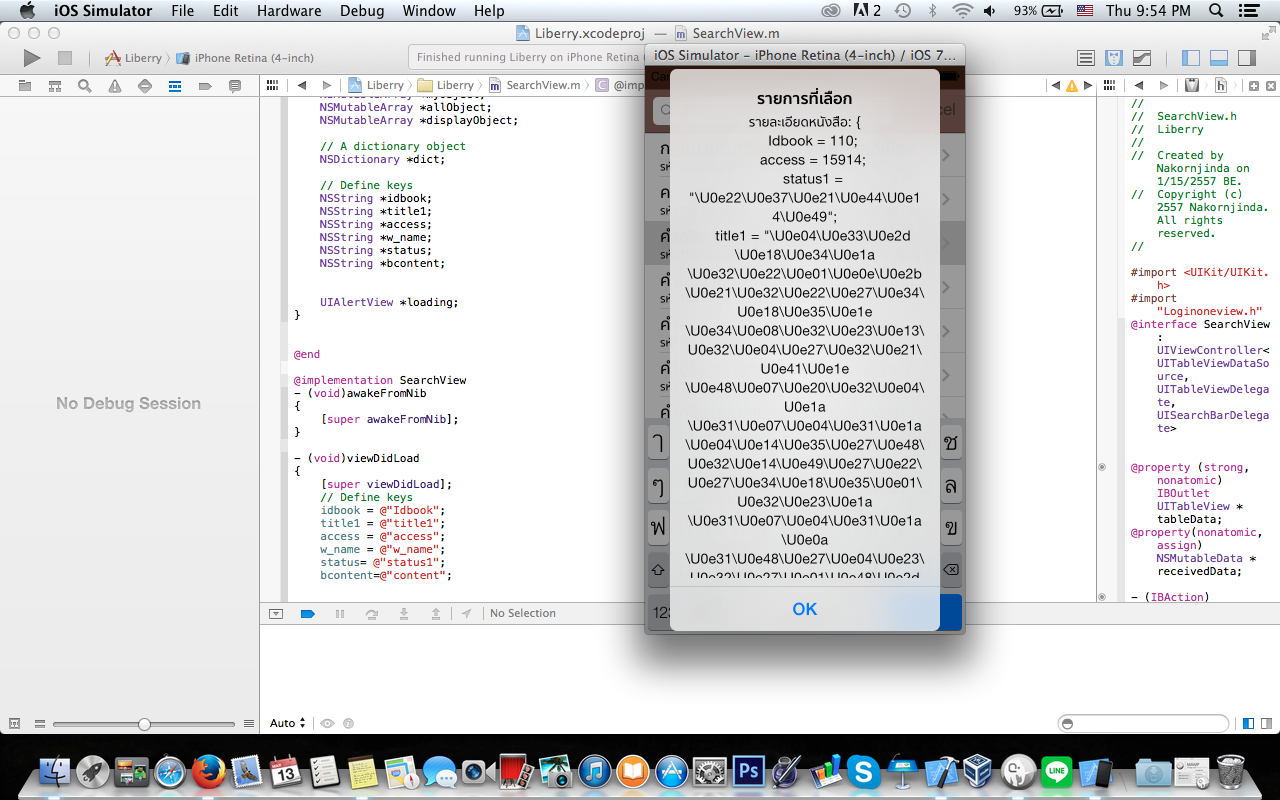This screenshot has width=1280, height=800.
Task: Toggle the utilities panel visibility
Action: (1246, 58)
